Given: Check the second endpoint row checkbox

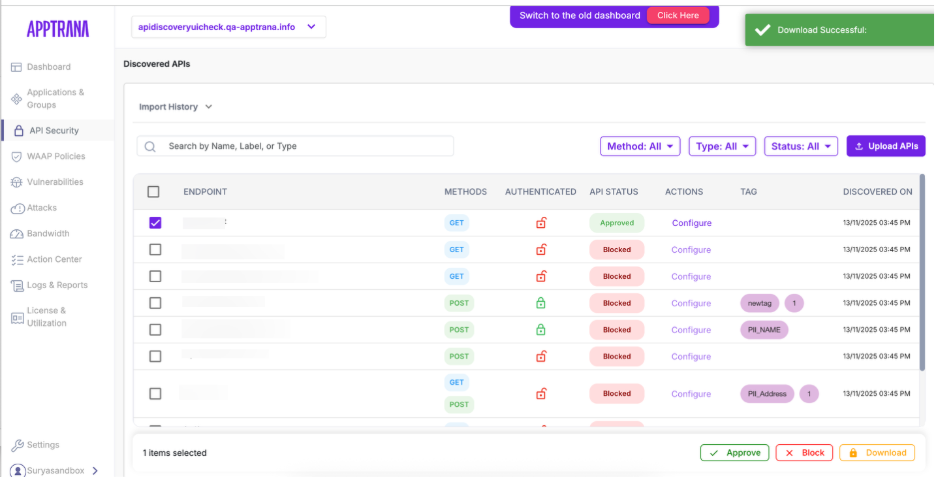Looking at the screenshot, I should [155, 249].
